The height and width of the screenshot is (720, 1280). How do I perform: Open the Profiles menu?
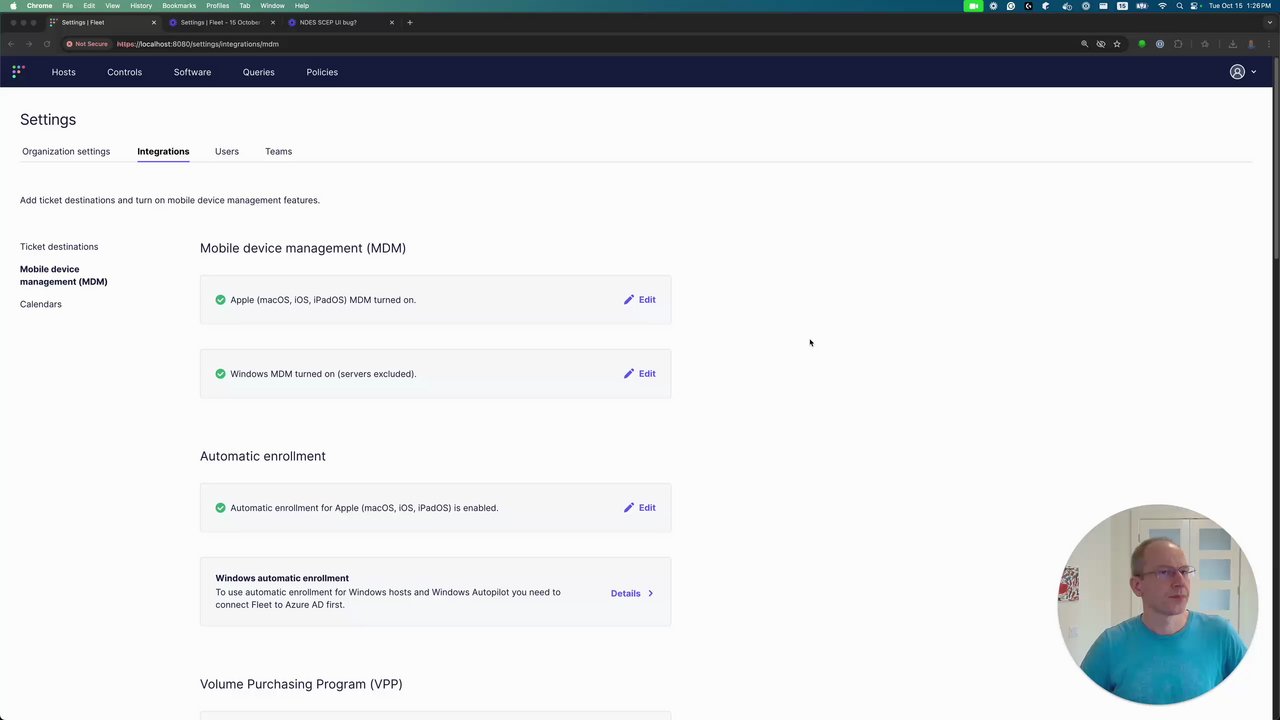[x=218, y=6]
